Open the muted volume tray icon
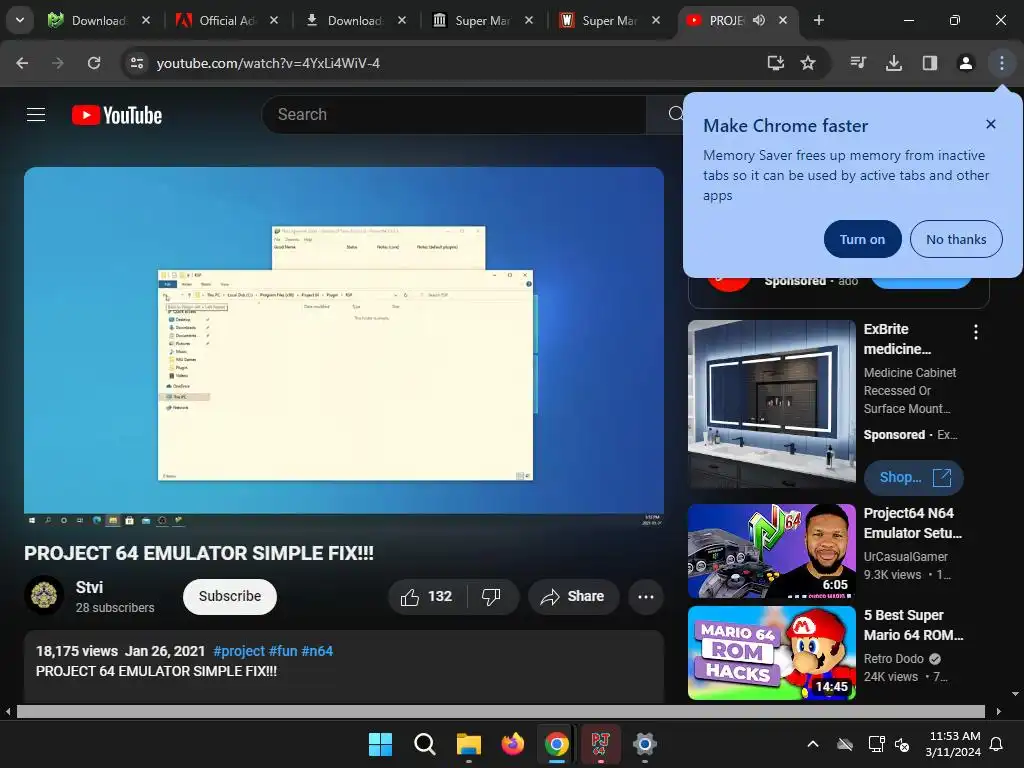The width and height of the screenshot is (1024, 768). (903, 744)
